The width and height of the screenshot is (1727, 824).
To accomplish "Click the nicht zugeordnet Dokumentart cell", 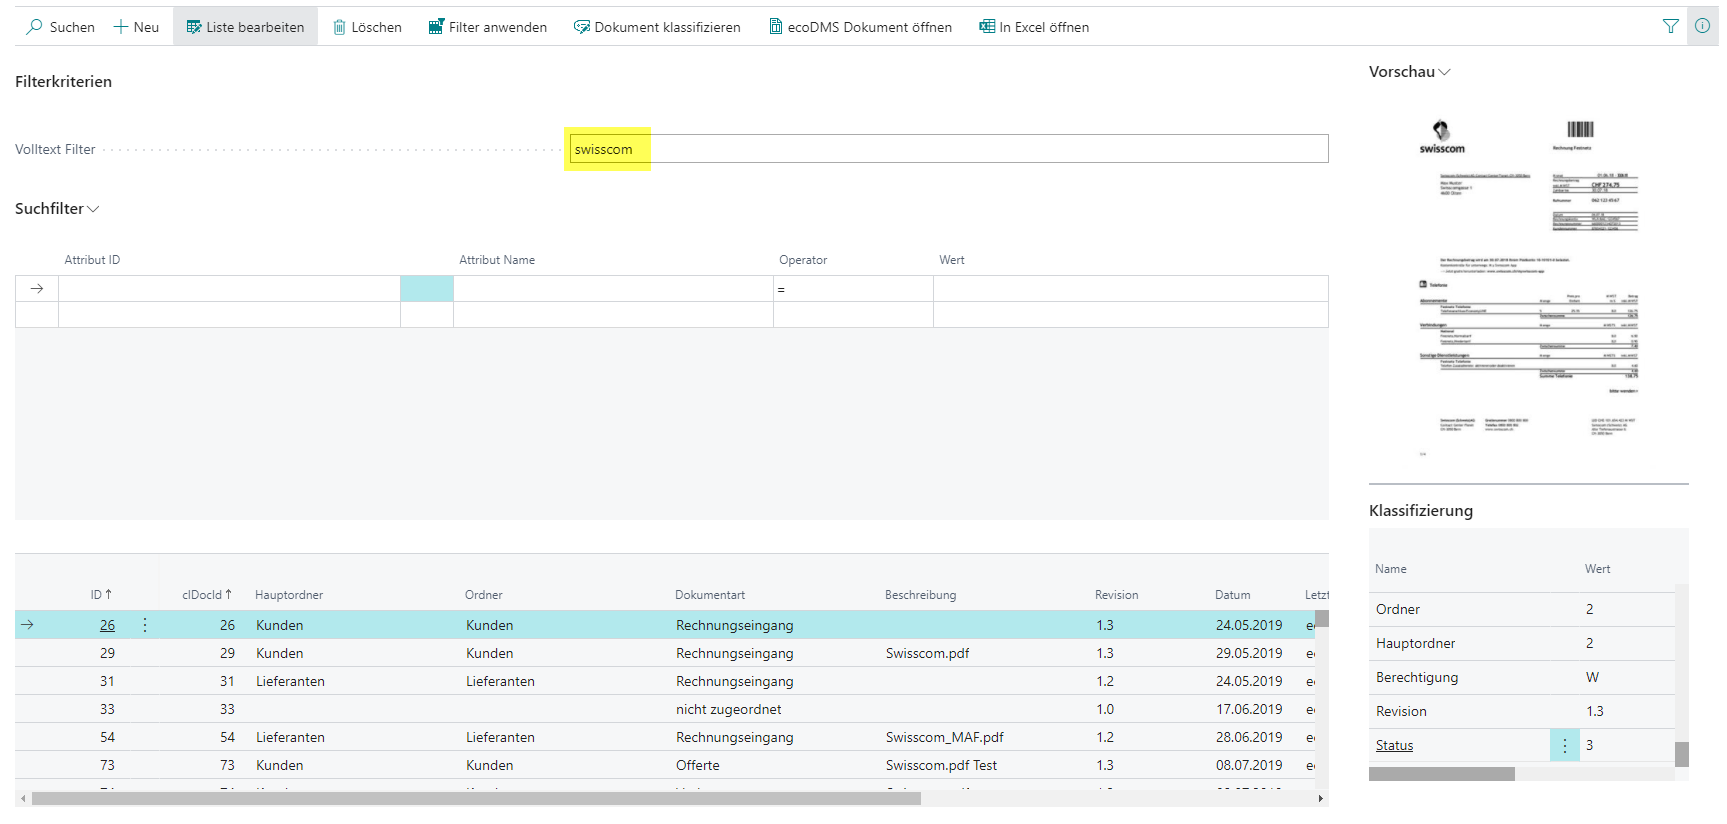I will coord(728,709).
